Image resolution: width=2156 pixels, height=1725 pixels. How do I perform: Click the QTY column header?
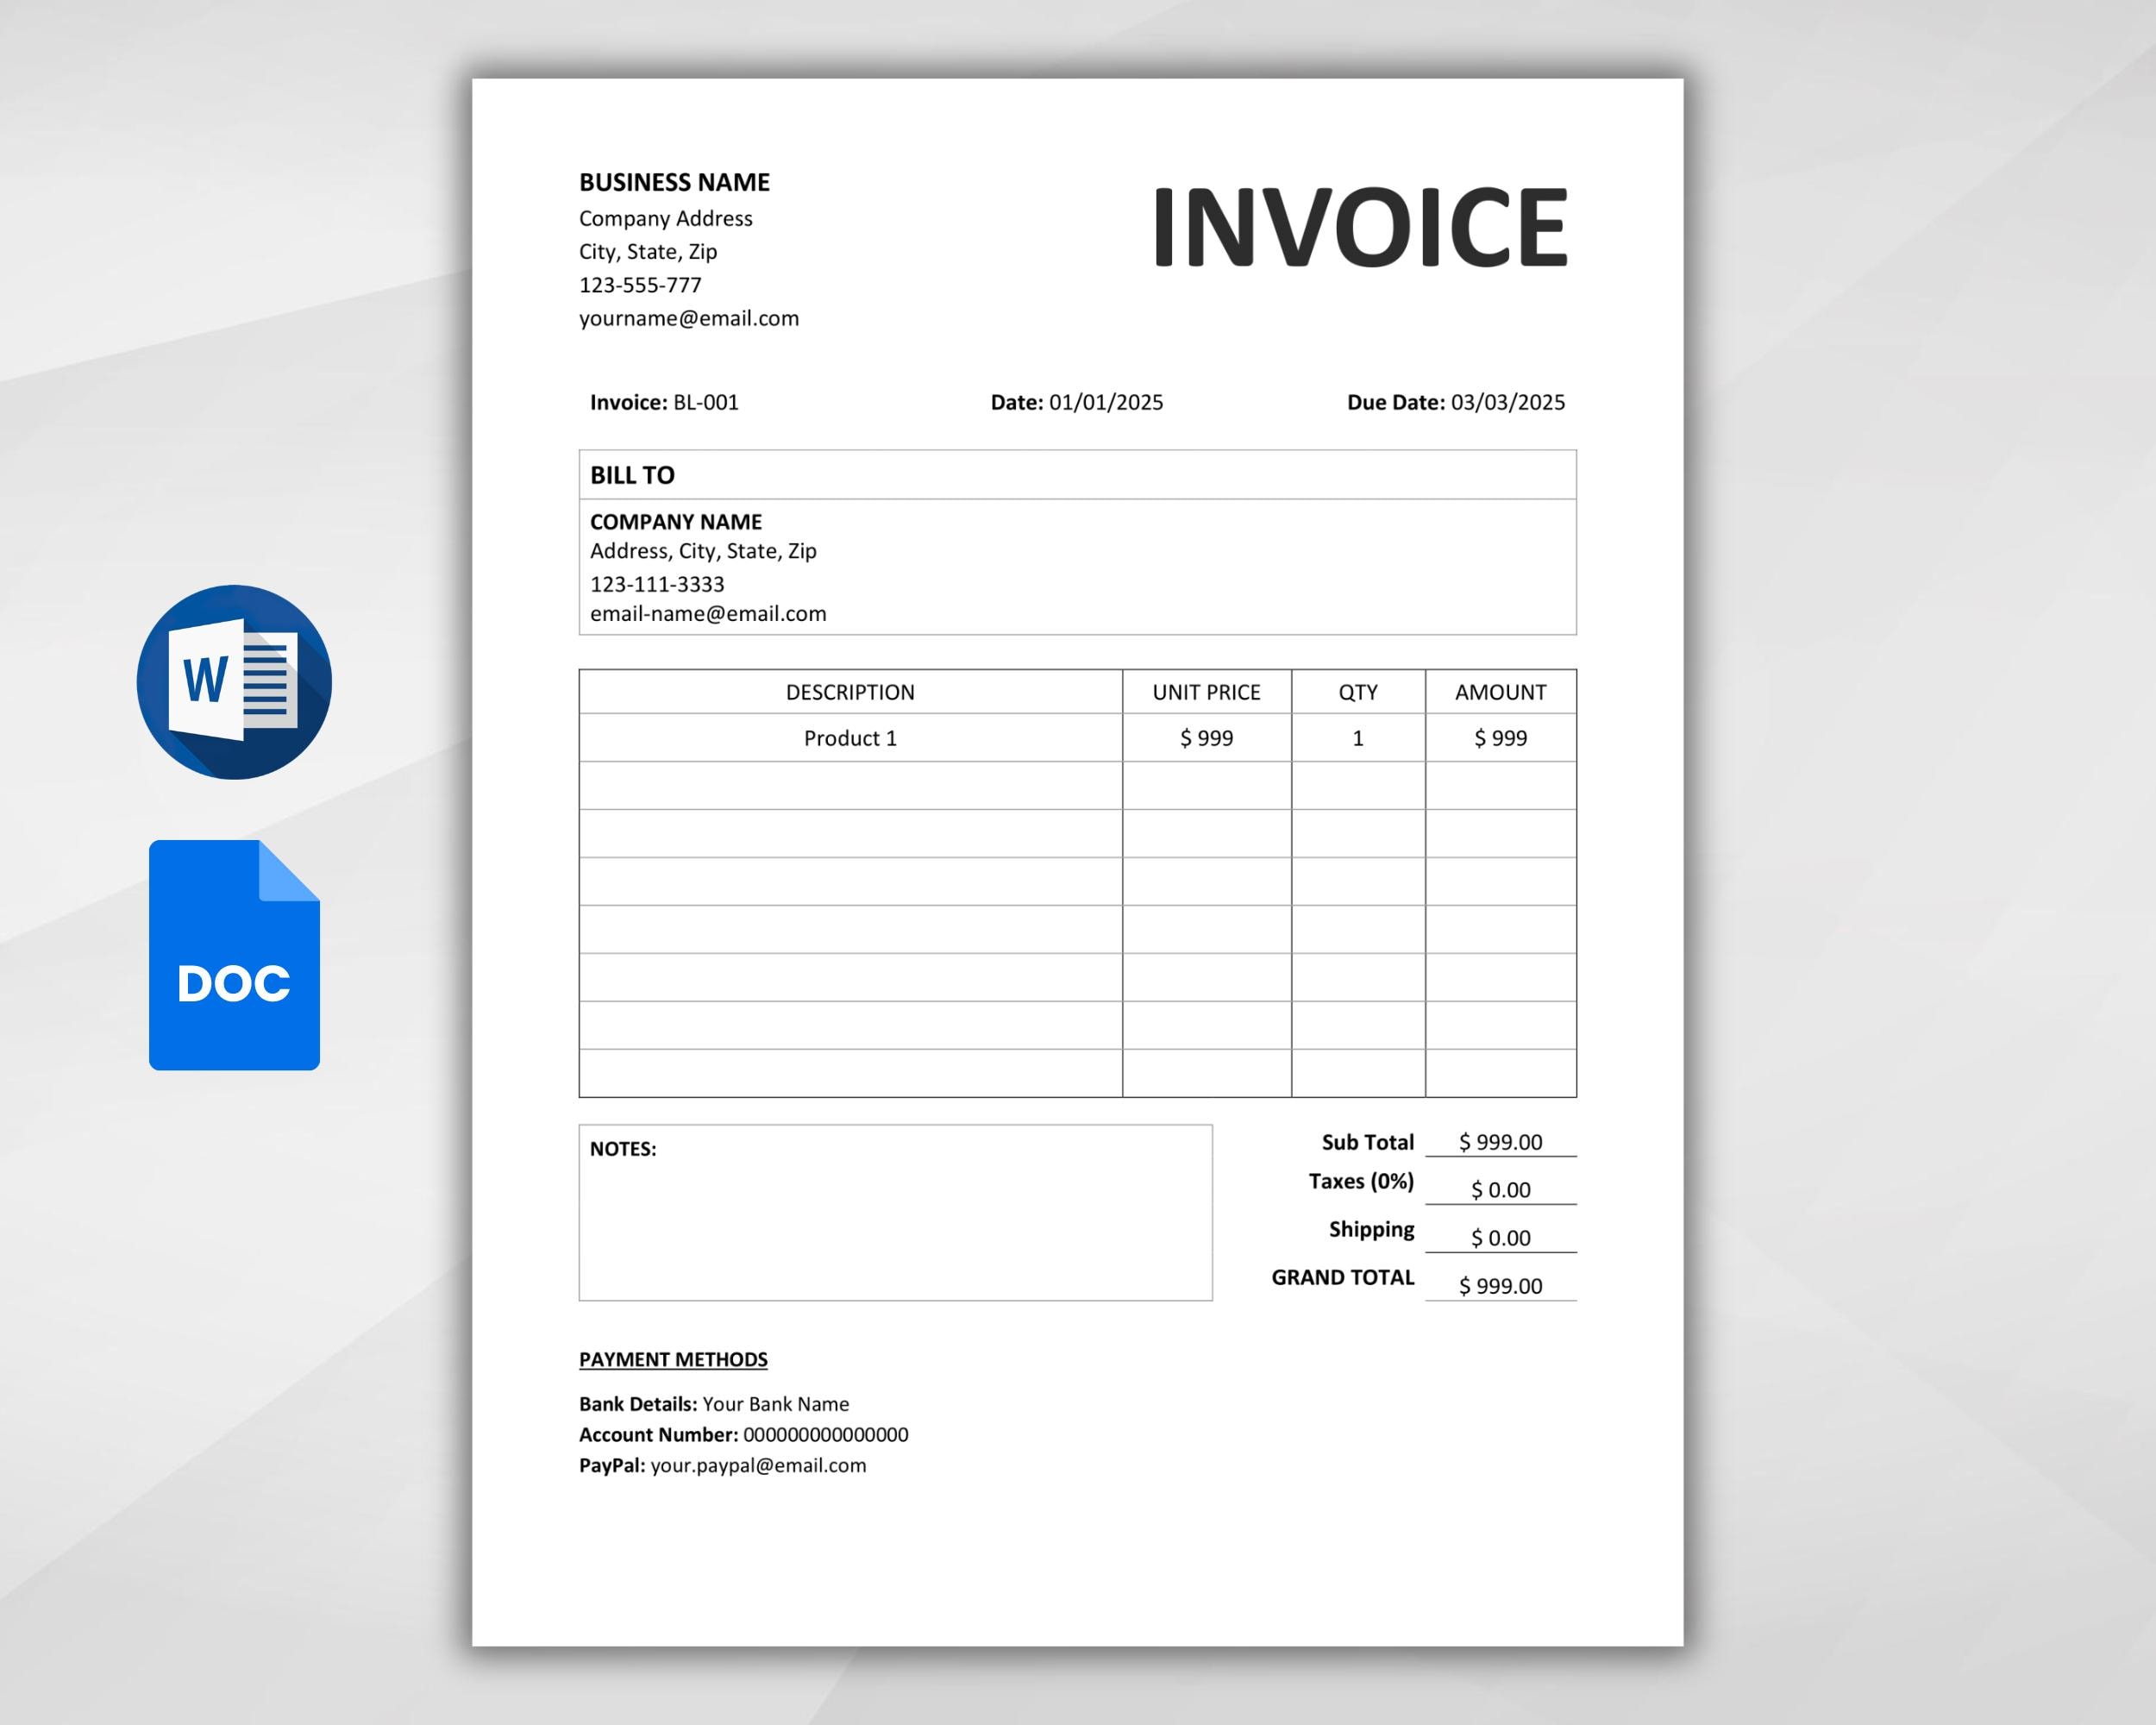(1357, 692)
